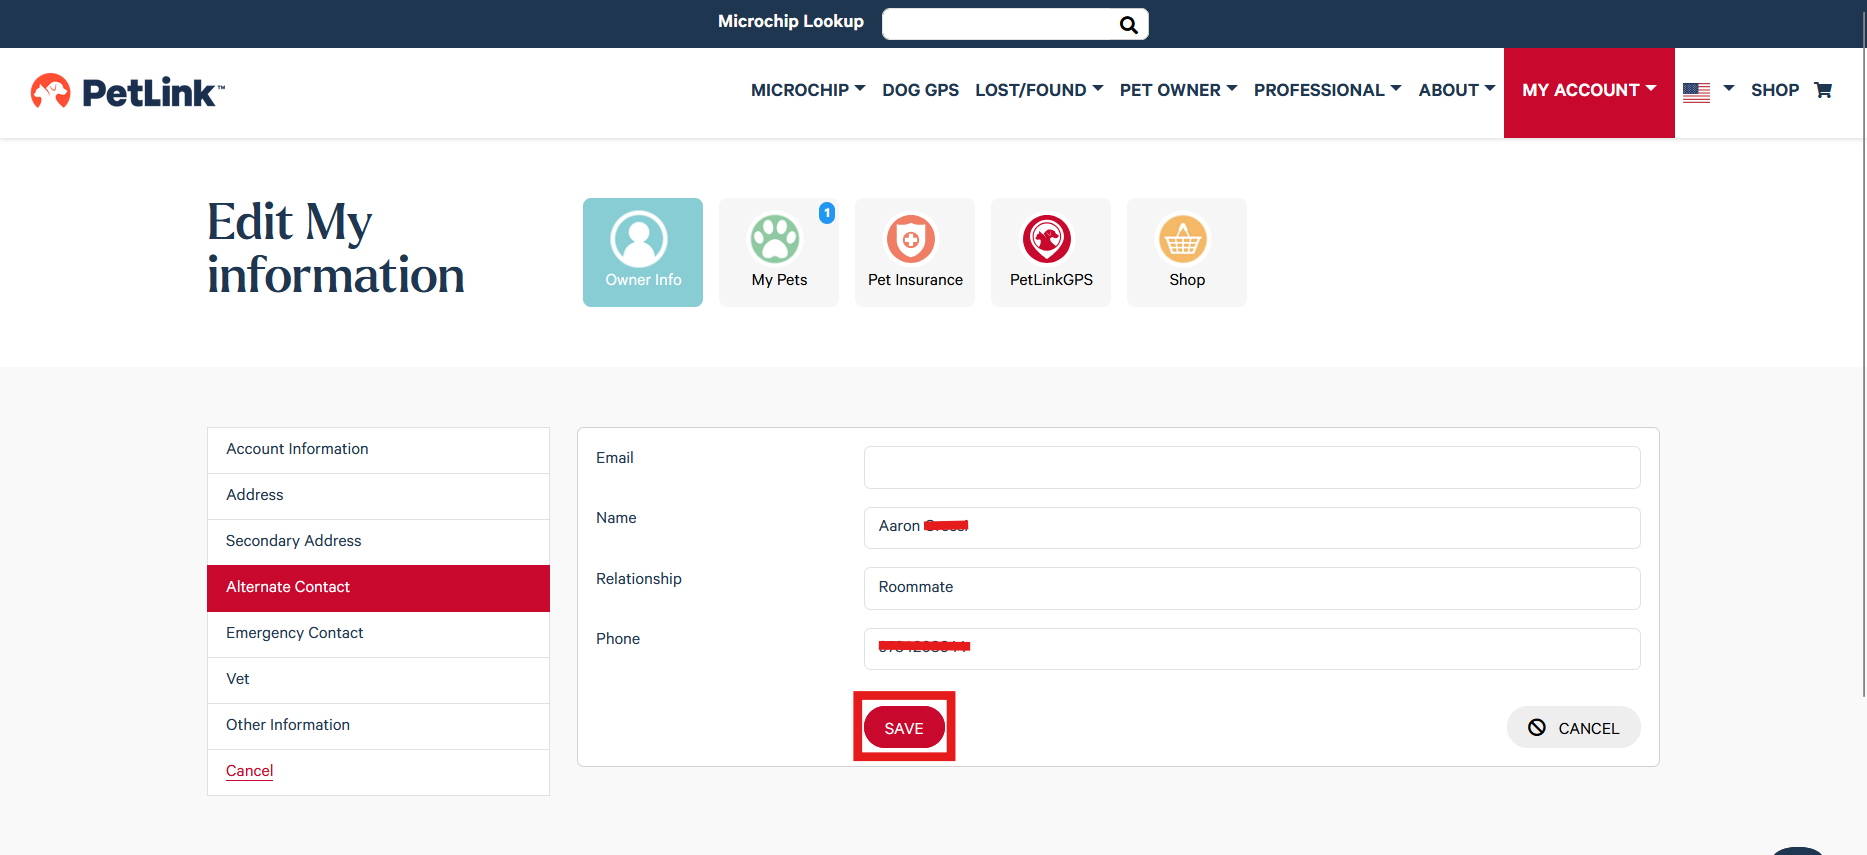Open the language selector caret beside flag
This screenshot has width=1867, height=855.
point(1729,89)
